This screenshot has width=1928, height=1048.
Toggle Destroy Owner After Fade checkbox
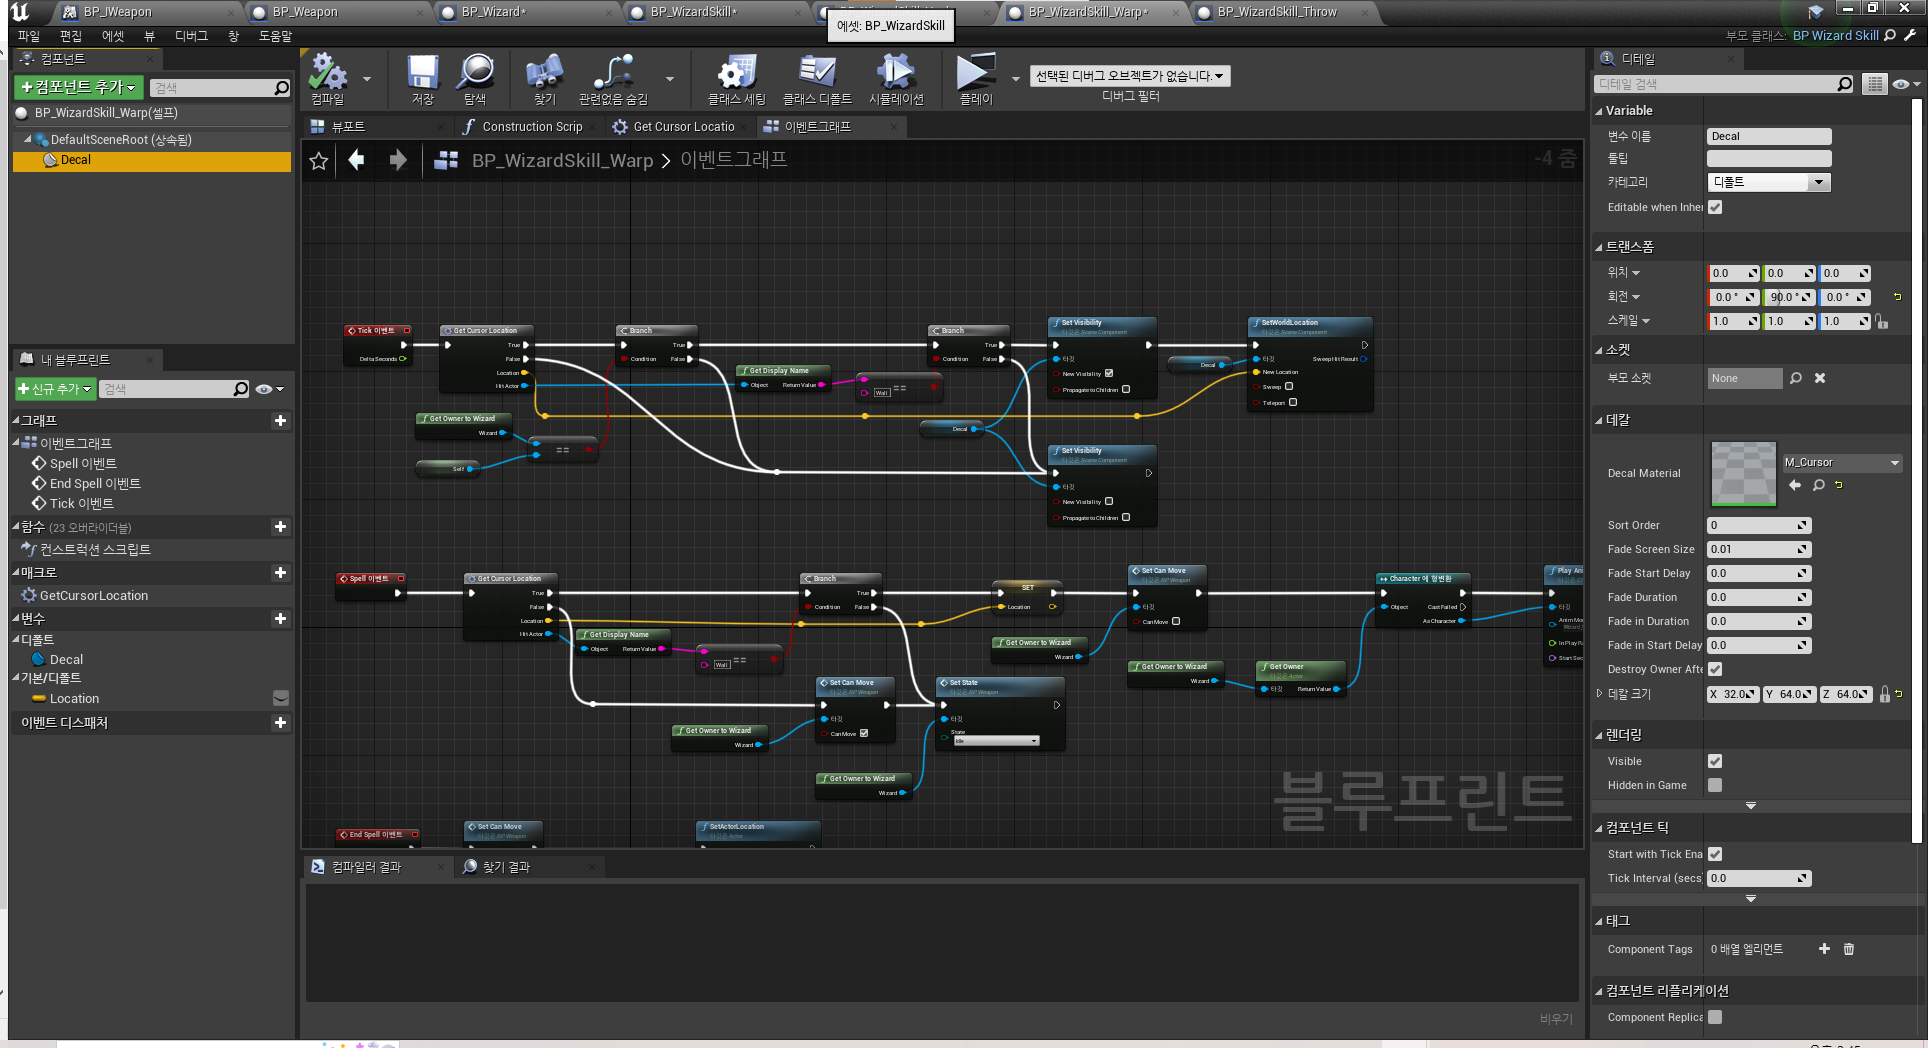click(1715, 669)
